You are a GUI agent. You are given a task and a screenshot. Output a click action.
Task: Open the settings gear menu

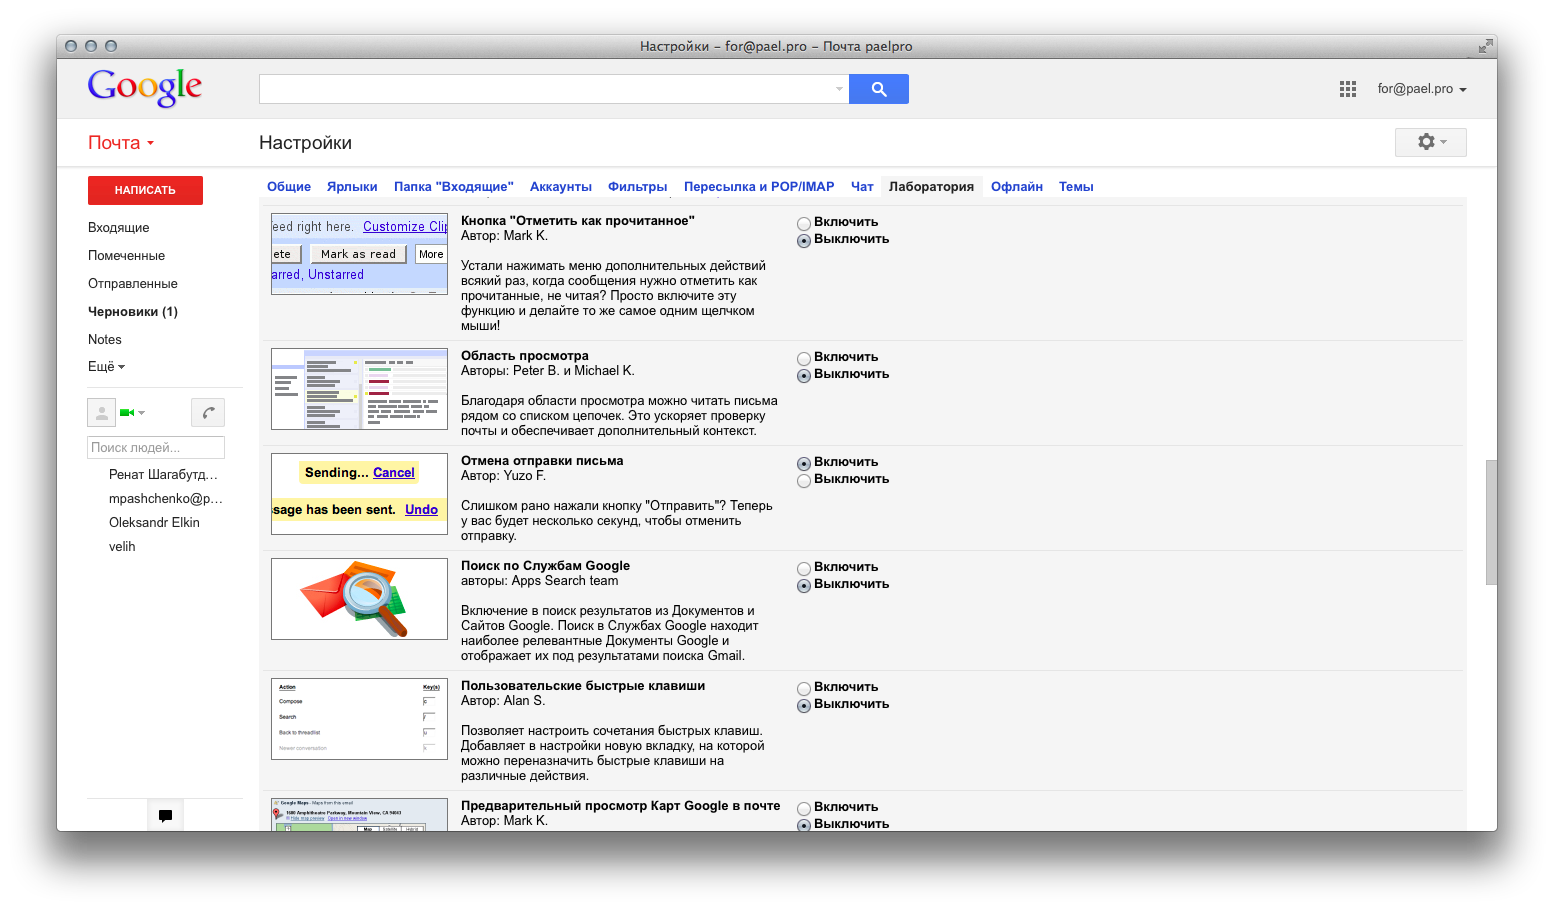tap(1430, 142)
